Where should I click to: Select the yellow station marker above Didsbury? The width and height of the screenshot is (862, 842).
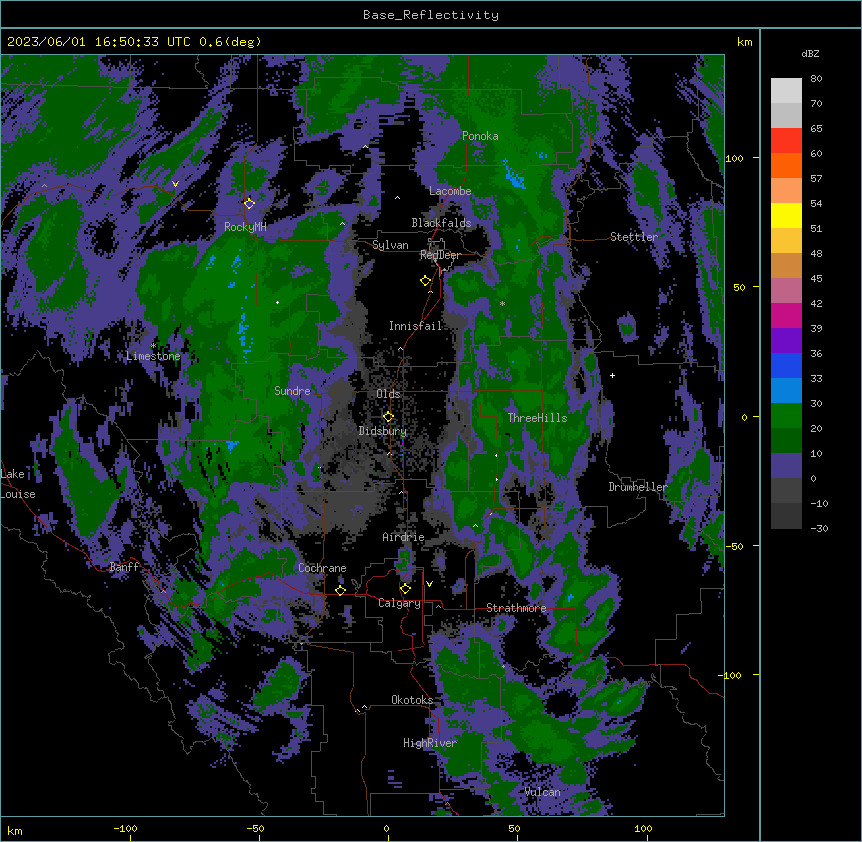coord(388,416)
